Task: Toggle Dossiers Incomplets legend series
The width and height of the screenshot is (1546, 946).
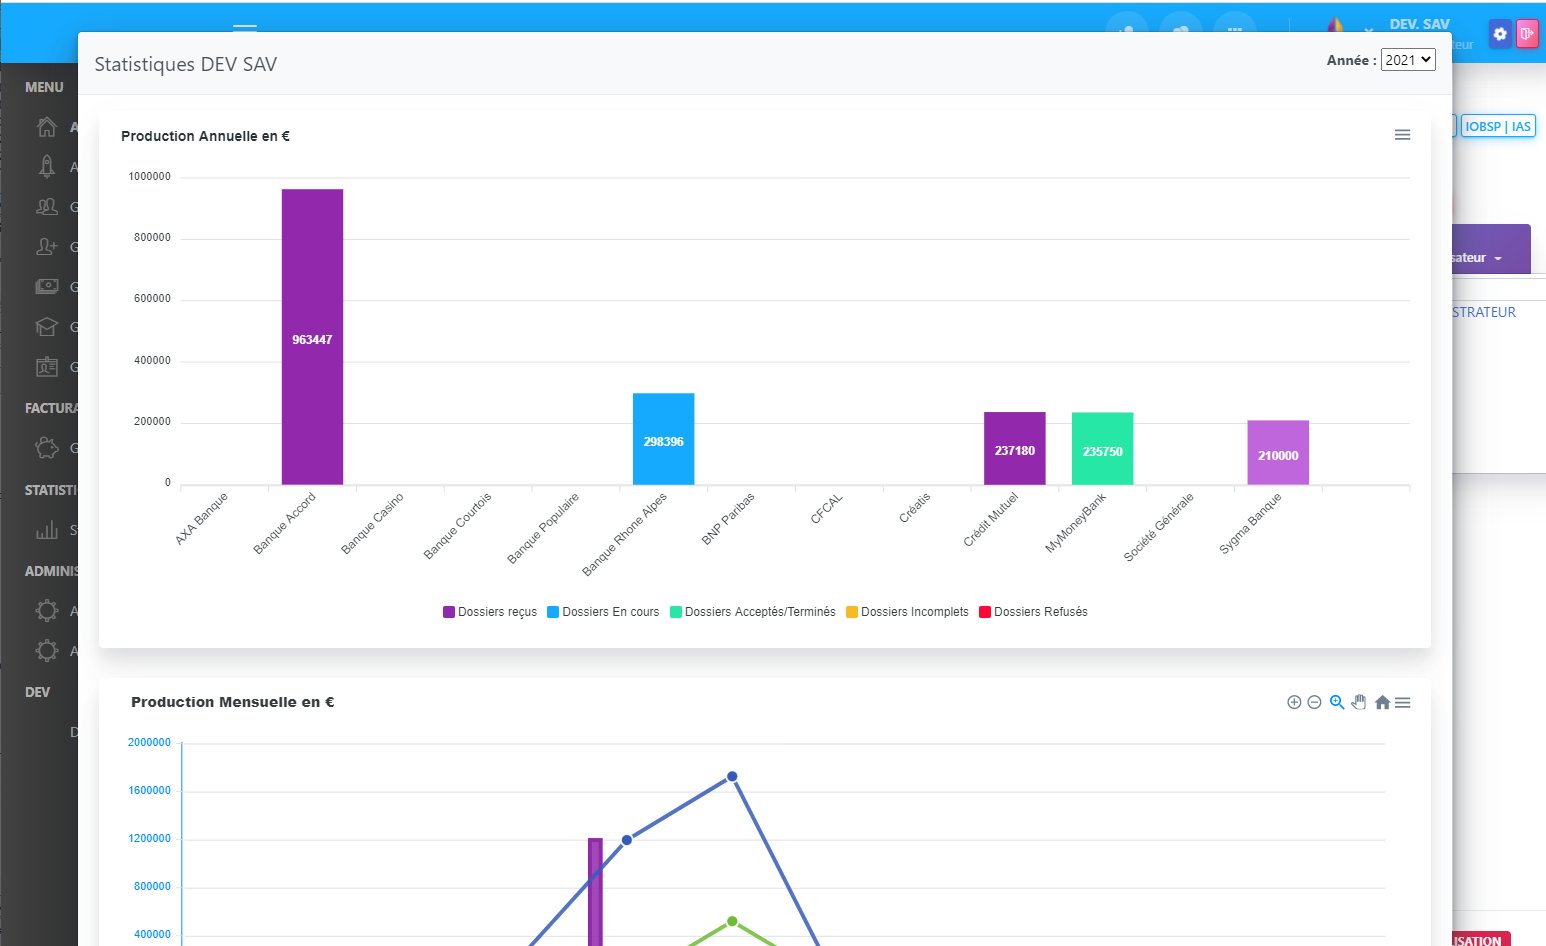Action: pos(907,612)
